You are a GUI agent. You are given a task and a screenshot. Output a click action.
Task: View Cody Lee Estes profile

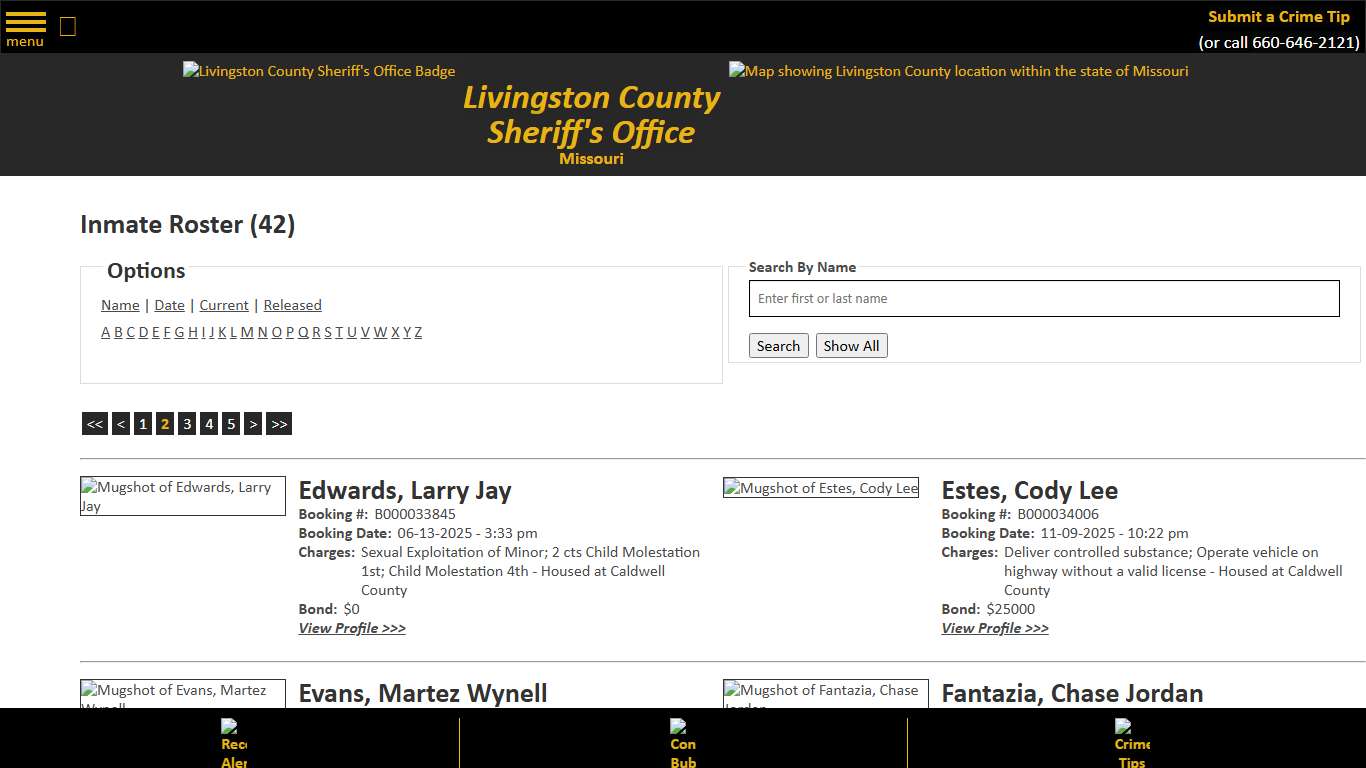pyautogui.click(x=995, y=628)
